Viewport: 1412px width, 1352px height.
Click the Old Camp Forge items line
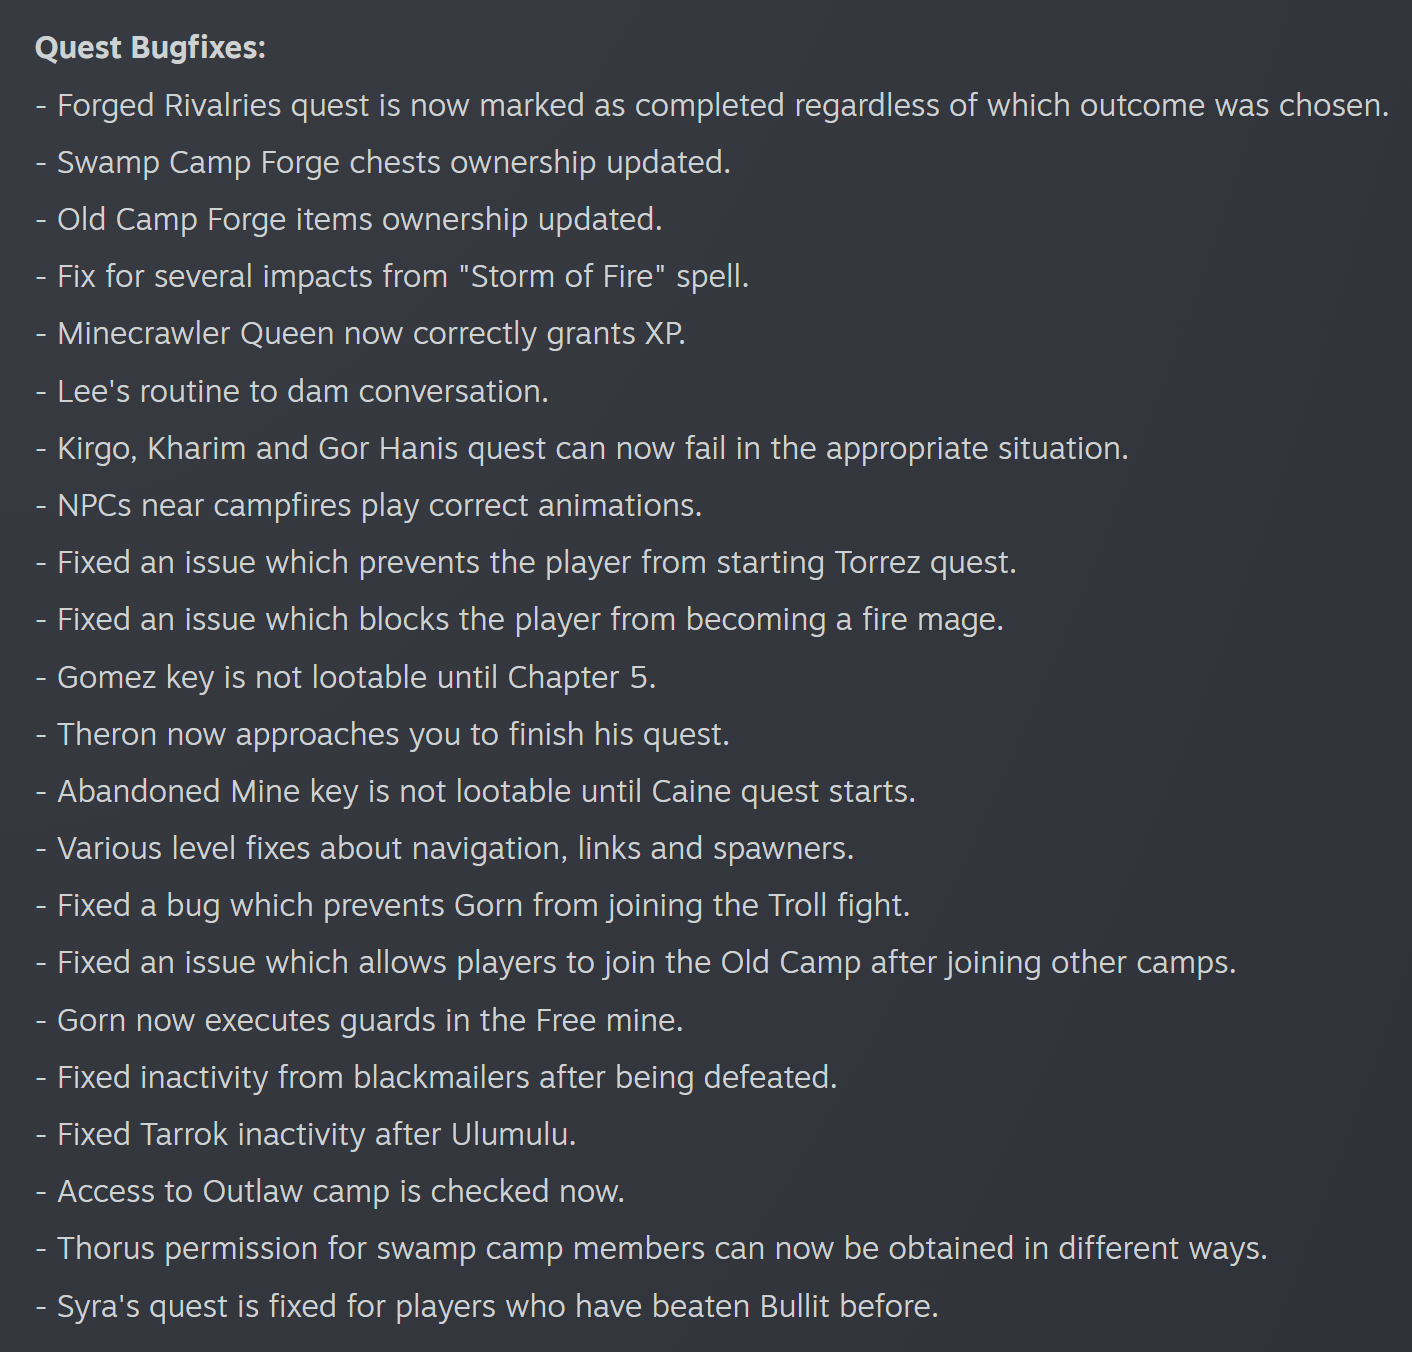click(x=349, y=219)
